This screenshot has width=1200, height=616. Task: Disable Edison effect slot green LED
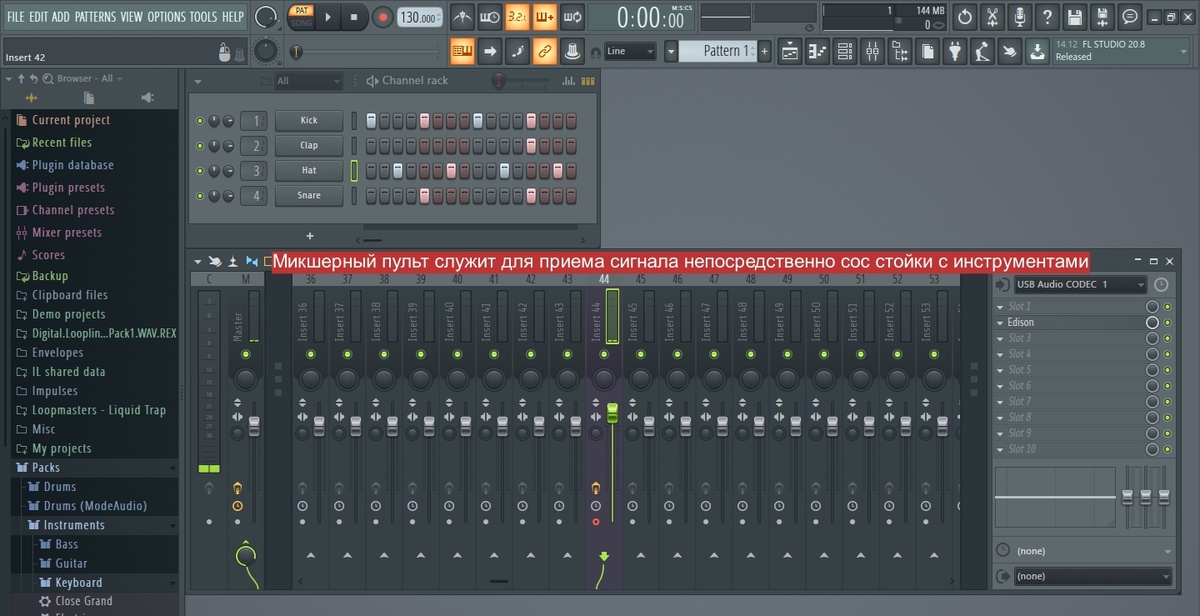(1167, 322)
